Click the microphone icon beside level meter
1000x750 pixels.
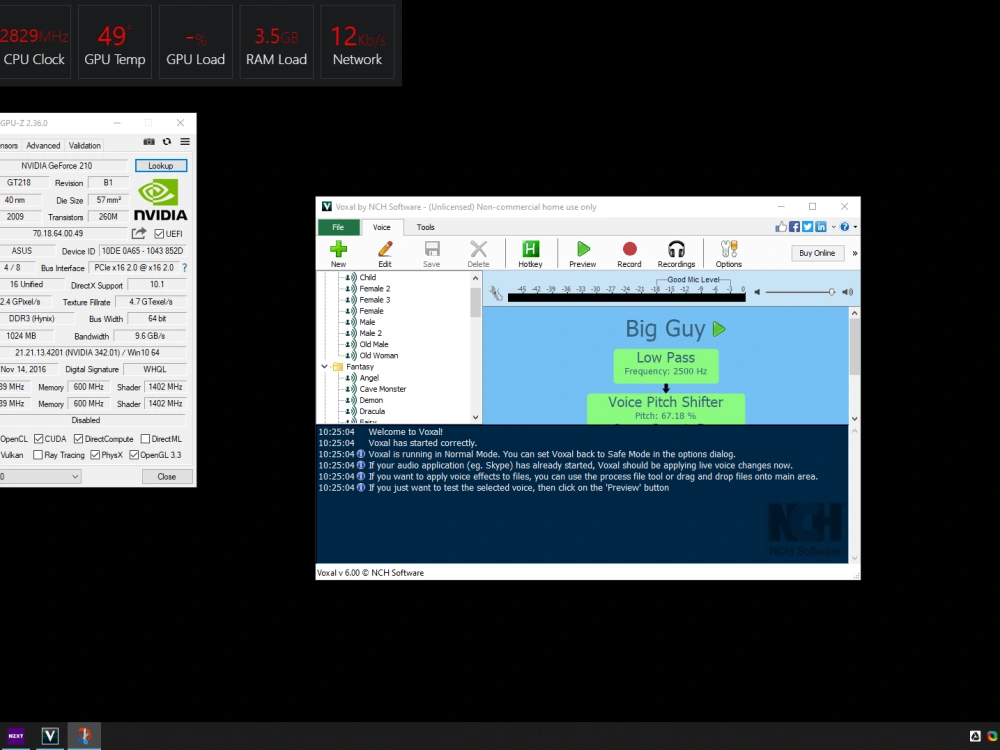tap(496, 293)
